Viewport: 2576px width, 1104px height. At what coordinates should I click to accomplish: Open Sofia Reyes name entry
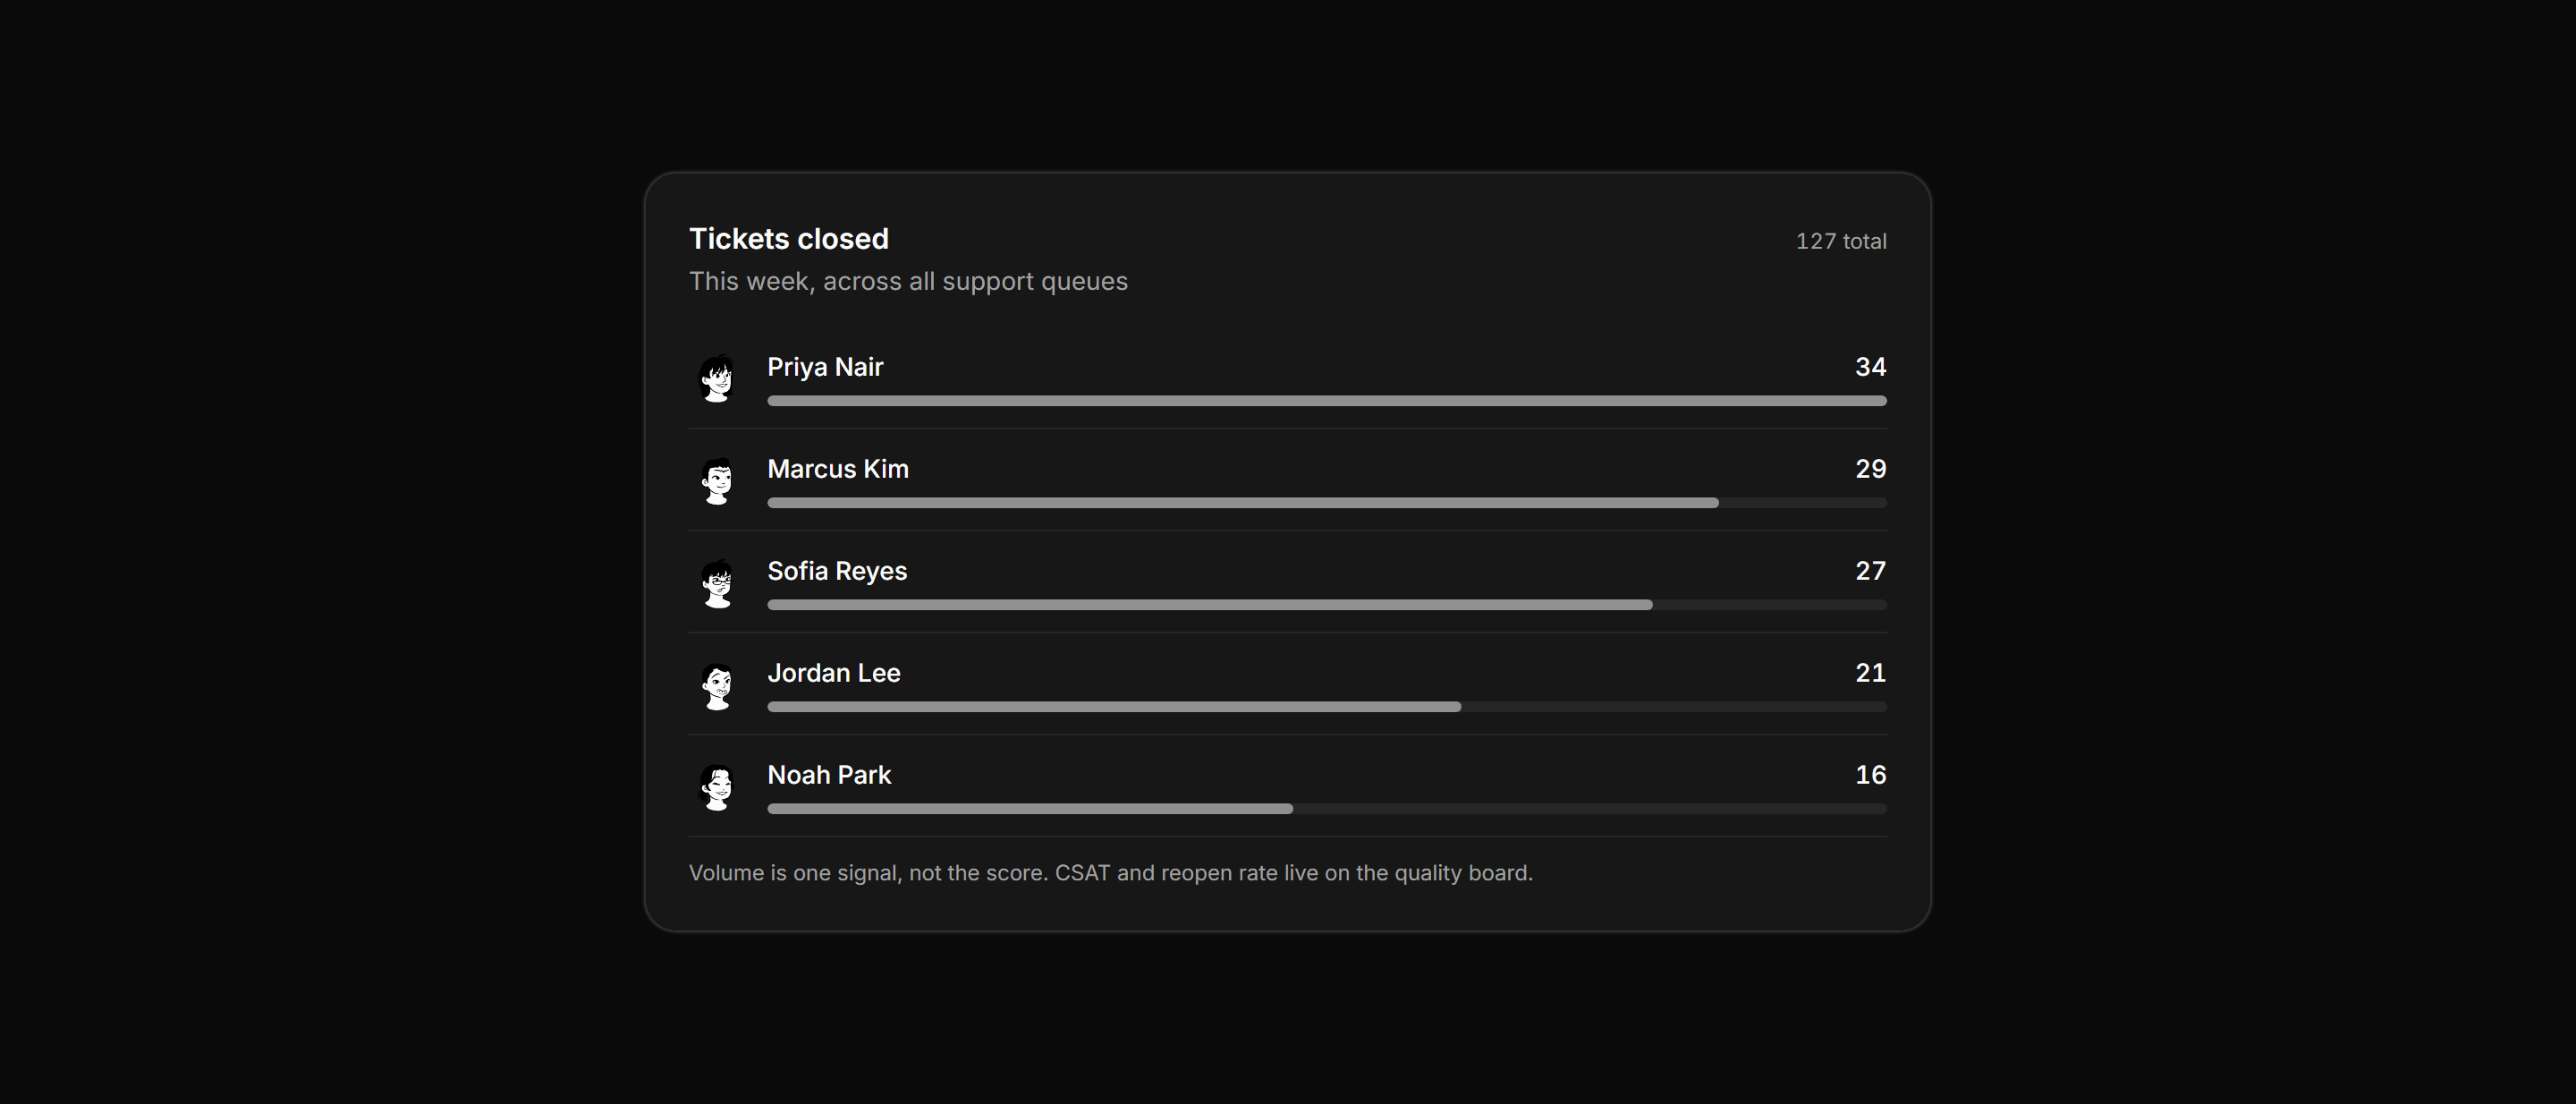pyautogui.click(x=837, y=571)
